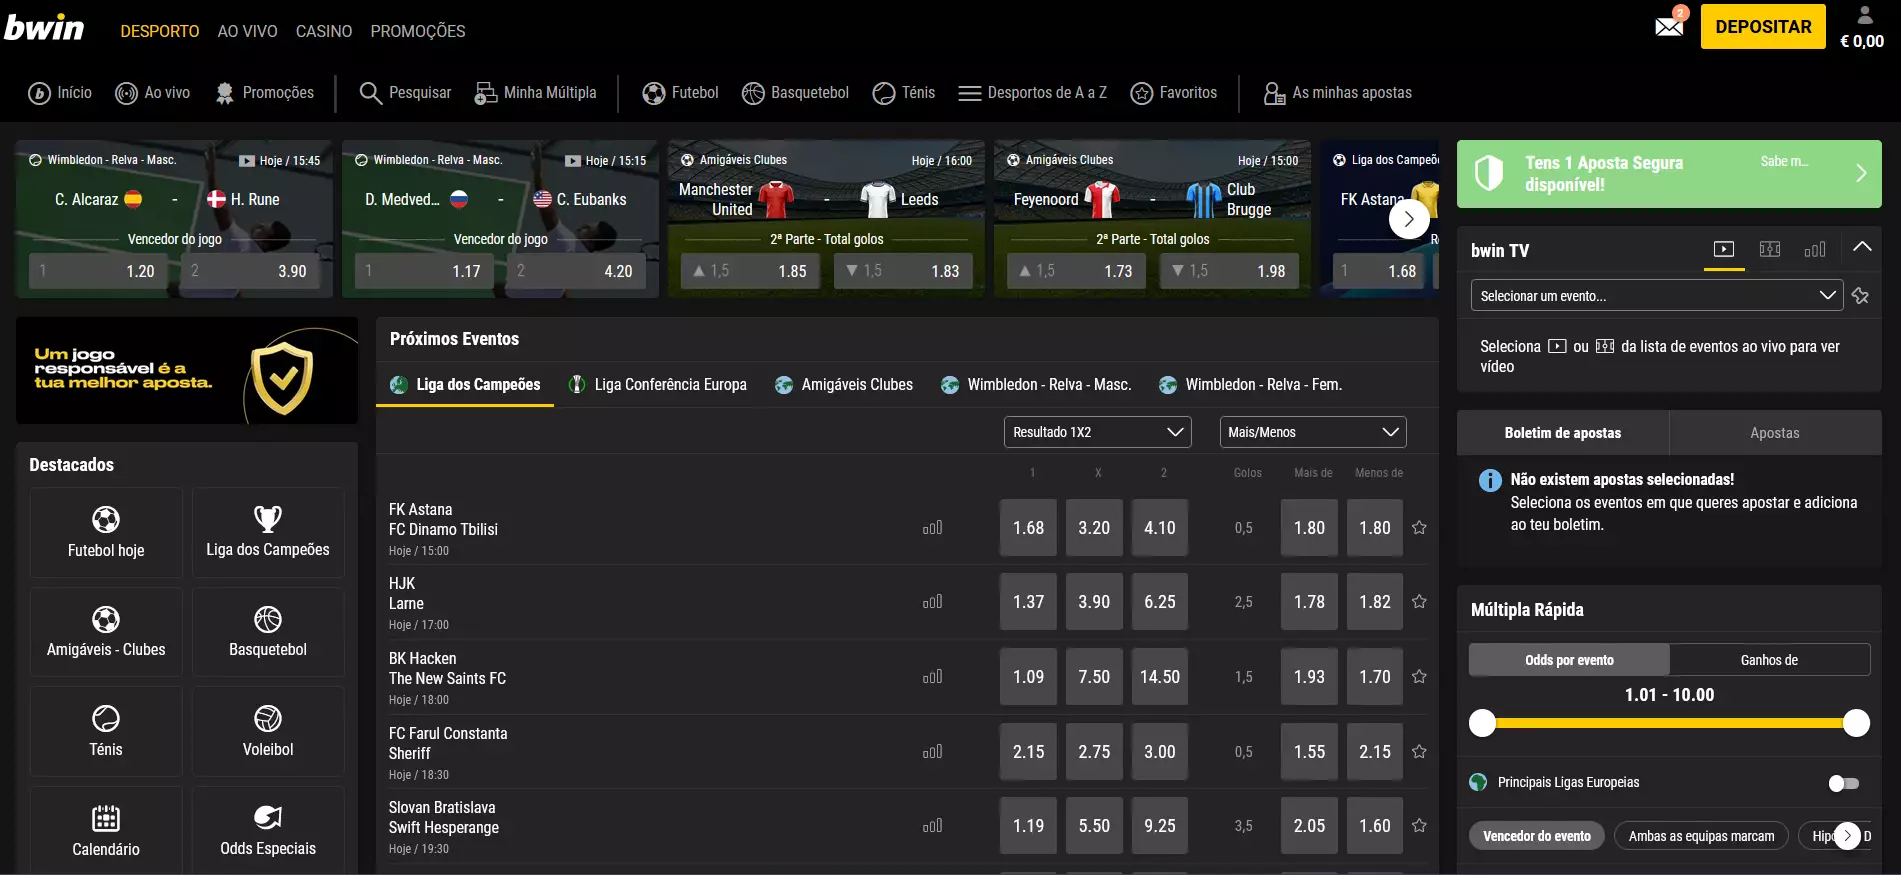The width and height of the screenshot is (1901, 875).
Task: Open Liga dos Campeões trophy tile
Action: tap(268, 532)
